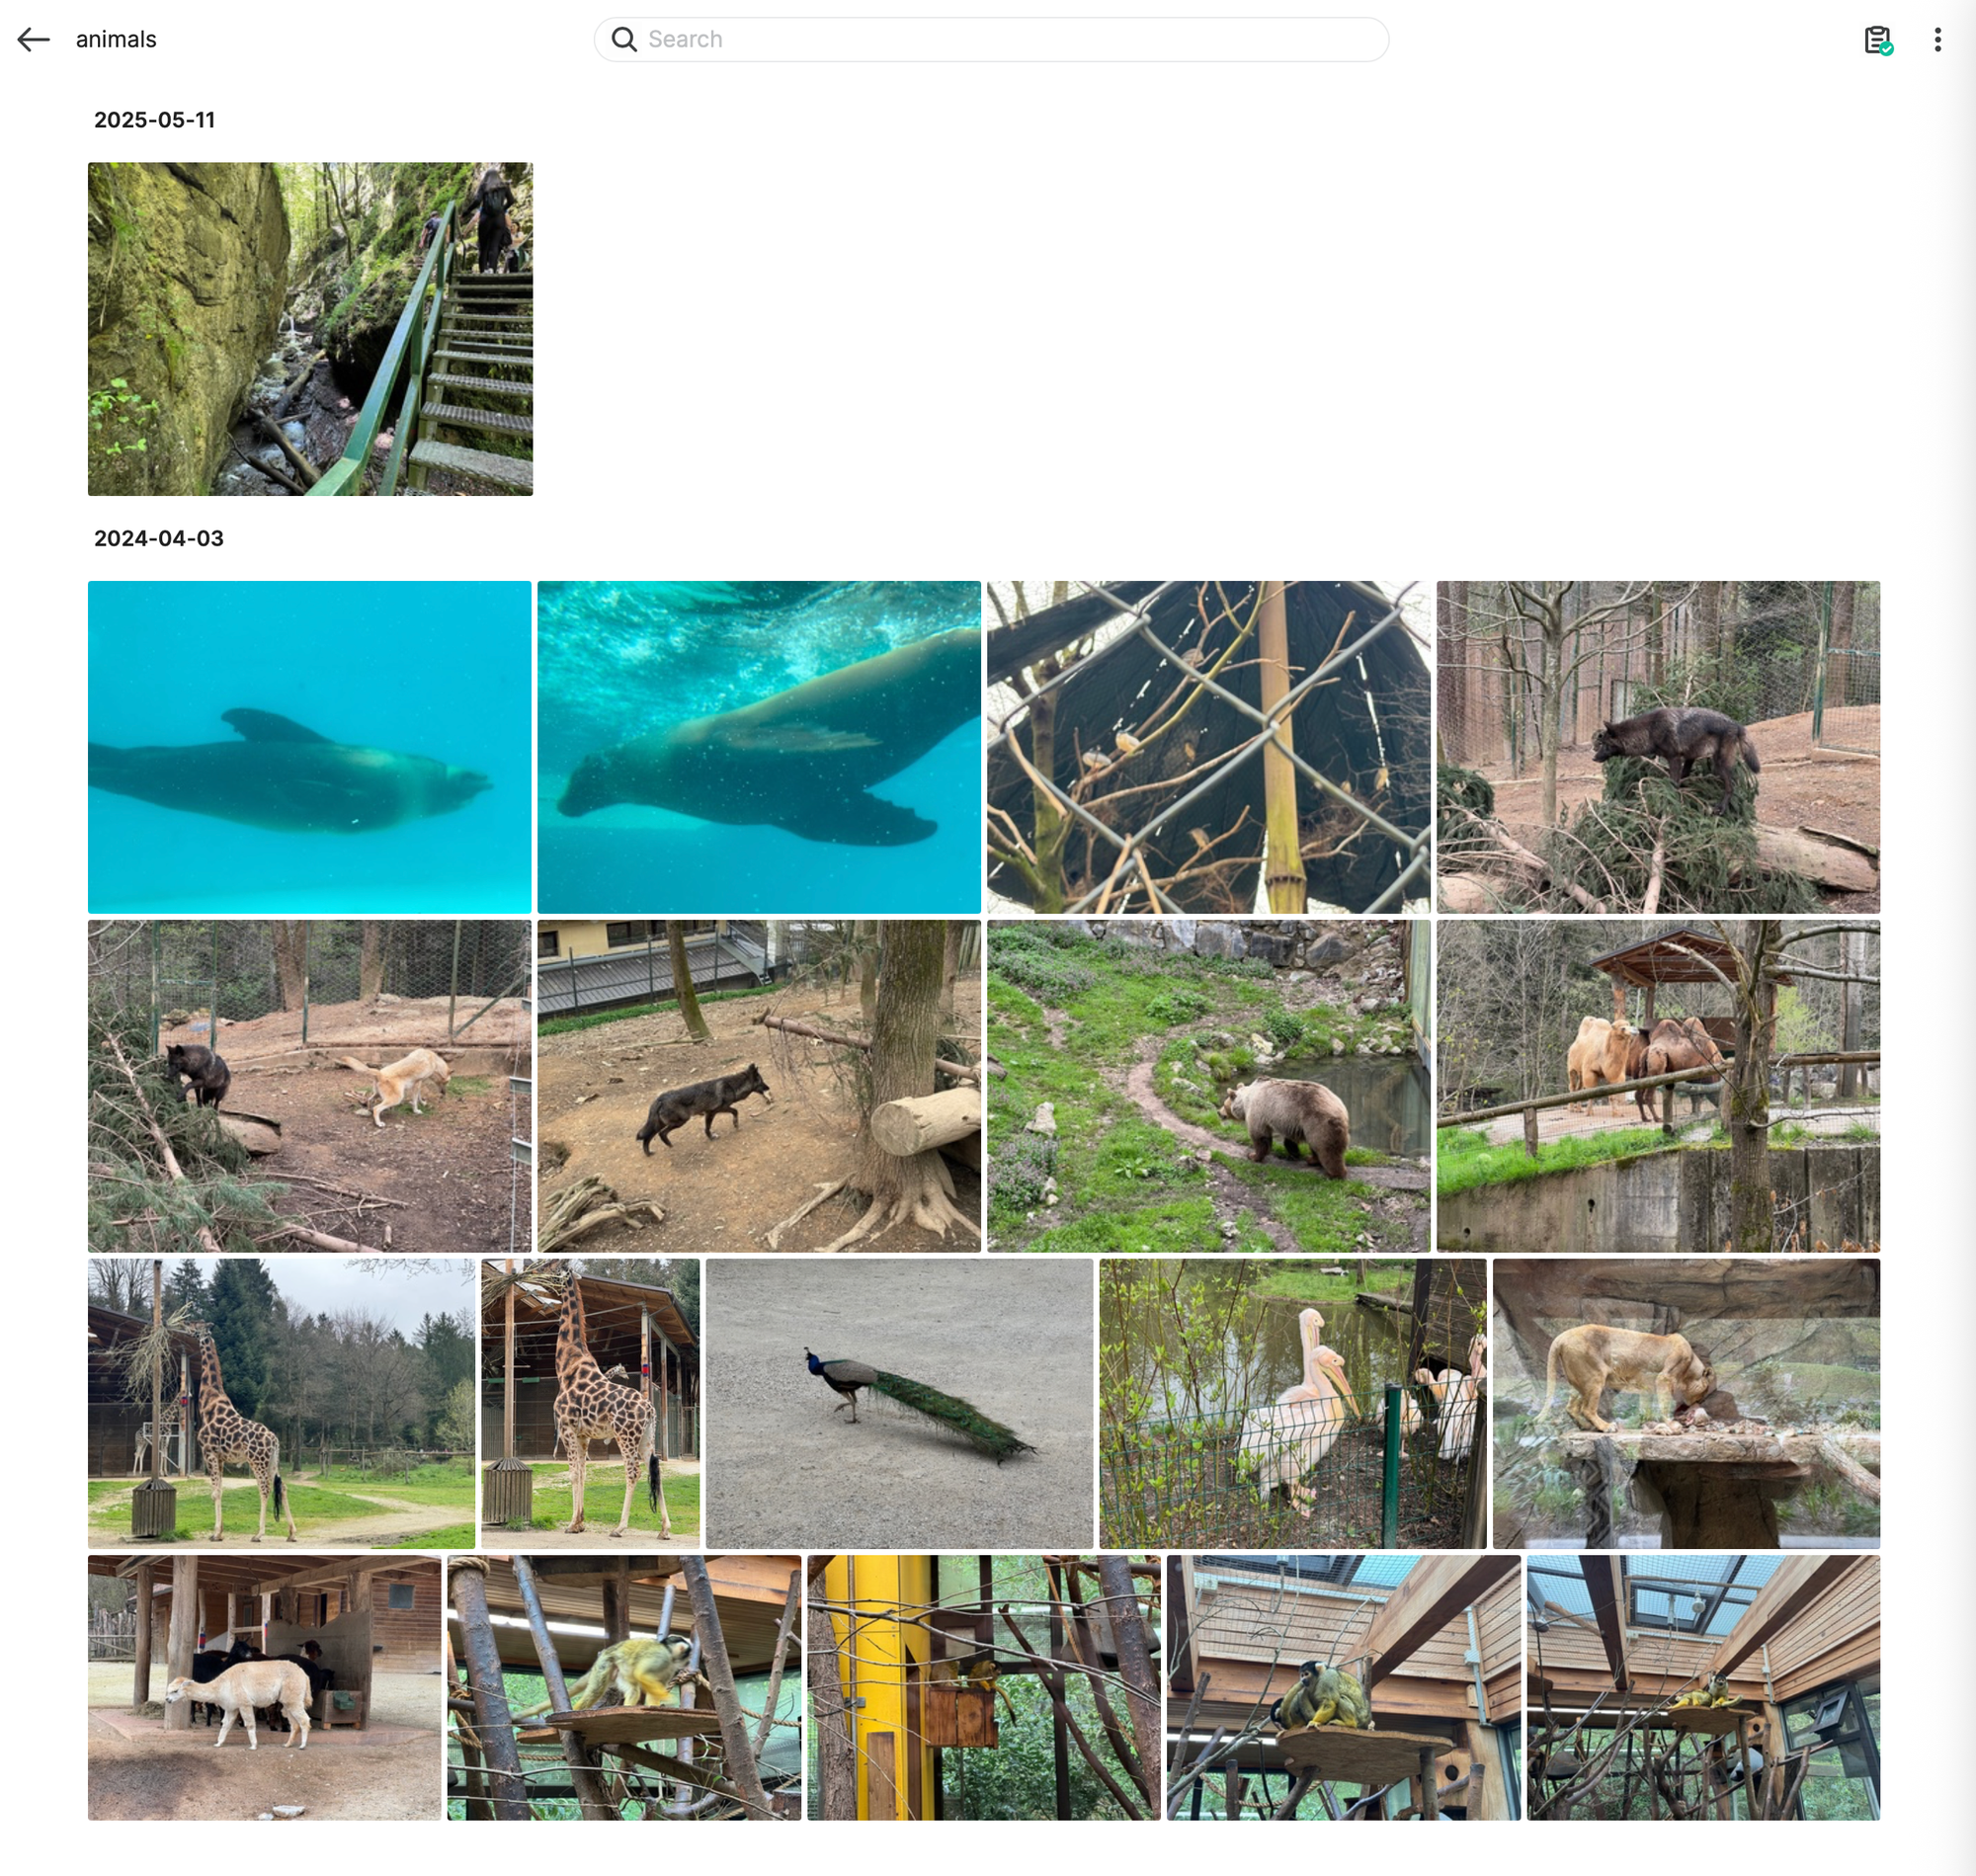
Task: Open the yellow pole monkey enclosure photo
Action: (984, 1687)
